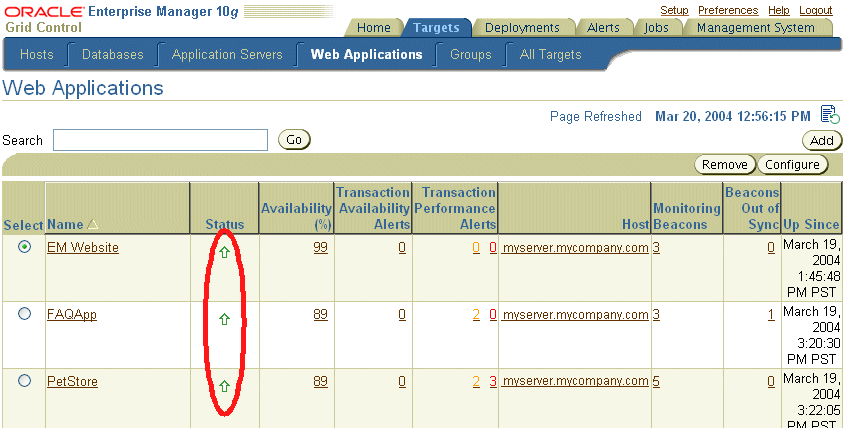The width and height of the screenshot is (852, 428).
Task: Click the Add button
Action: click(x=822, y=141)
